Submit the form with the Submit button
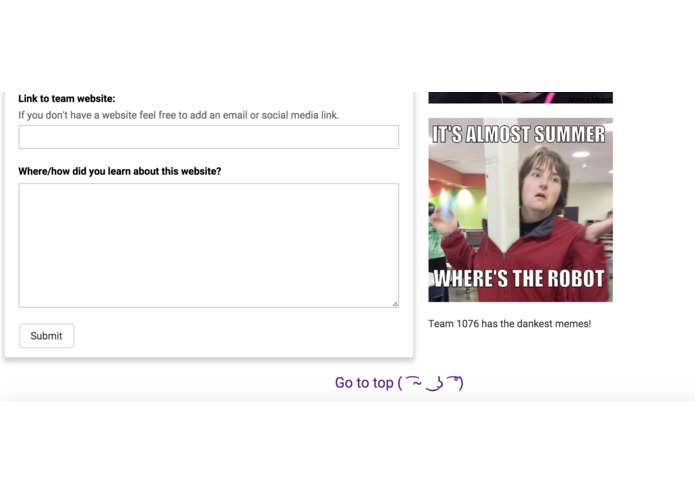This screenshot has width=695, height=494. [47, 336]
